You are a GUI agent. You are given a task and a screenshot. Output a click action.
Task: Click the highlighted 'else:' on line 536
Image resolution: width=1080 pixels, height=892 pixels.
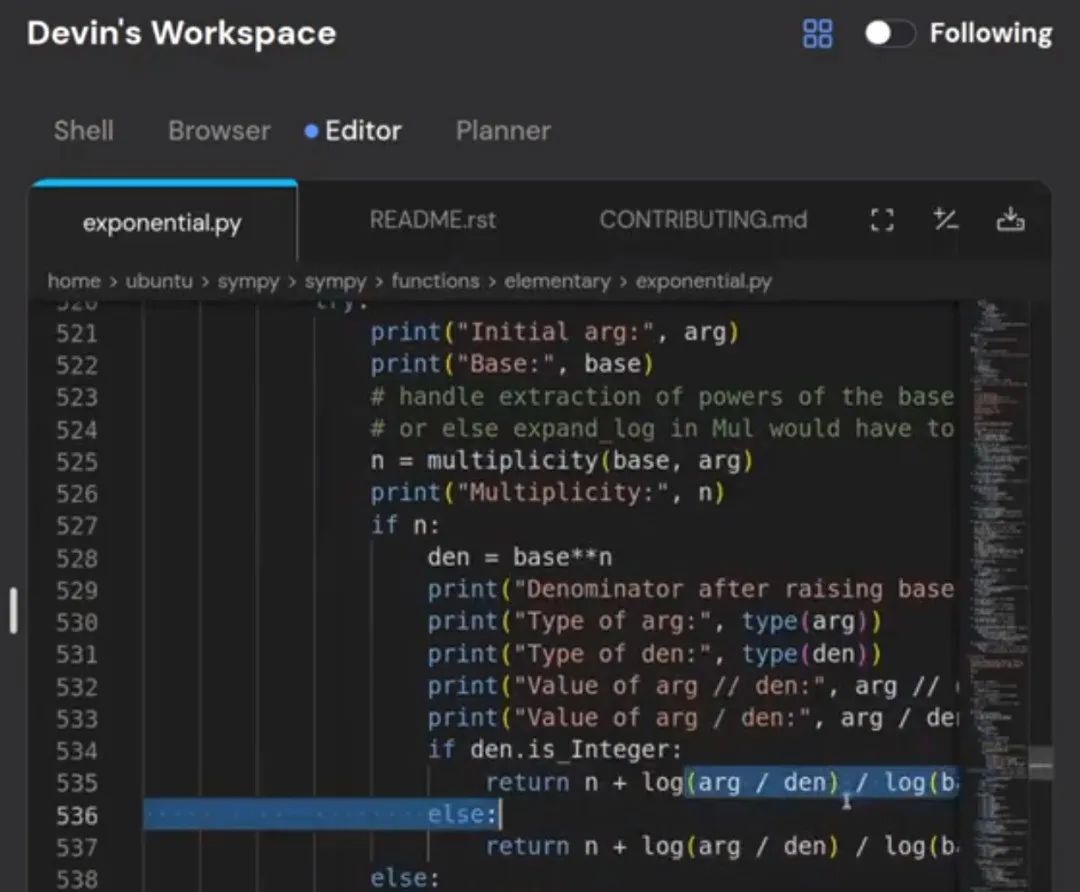462,814
